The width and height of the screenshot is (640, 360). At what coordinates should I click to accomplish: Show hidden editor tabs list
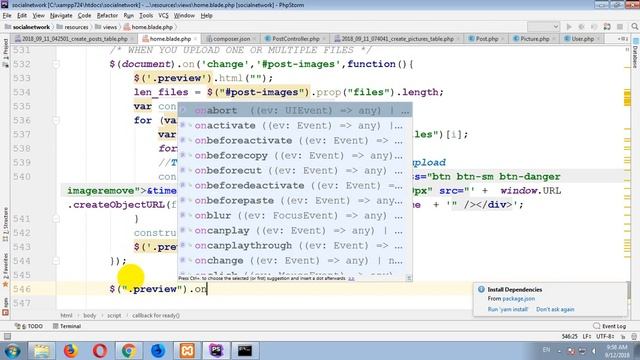click(x=622, y=39)
